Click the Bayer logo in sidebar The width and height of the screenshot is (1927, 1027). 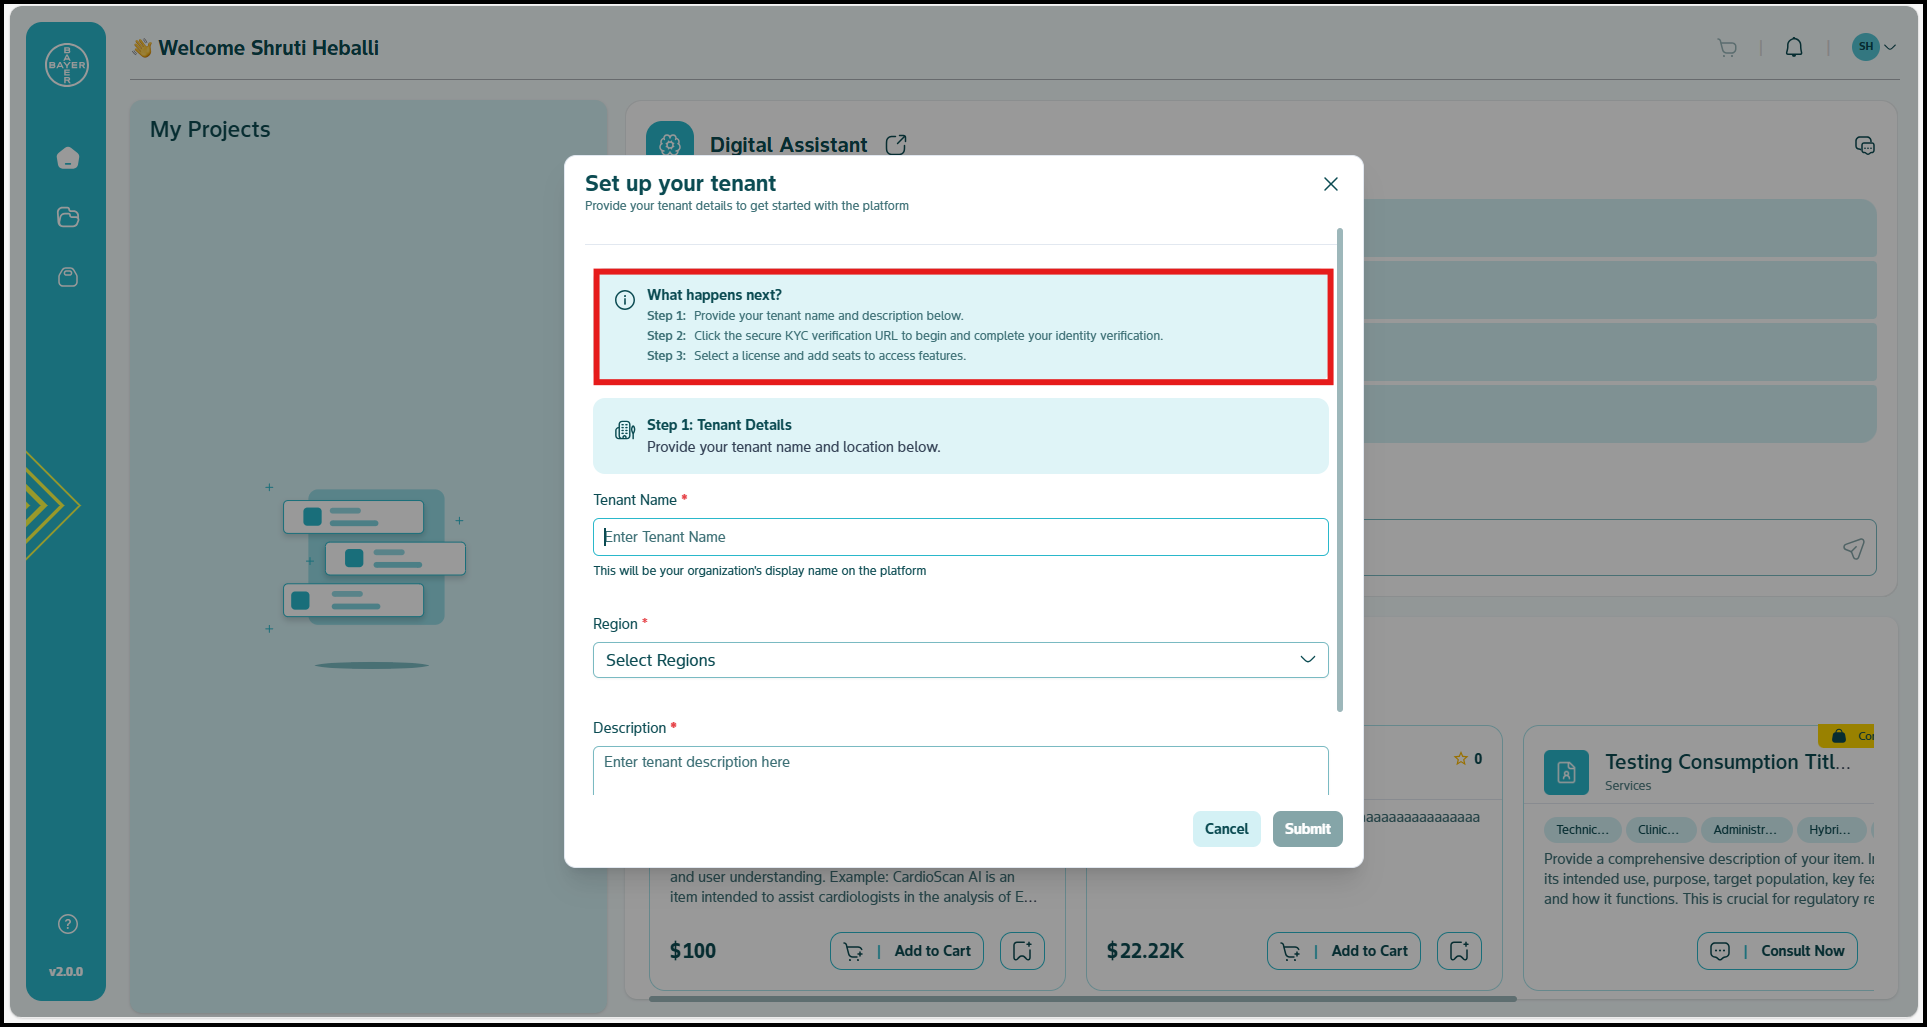point(67,65)
